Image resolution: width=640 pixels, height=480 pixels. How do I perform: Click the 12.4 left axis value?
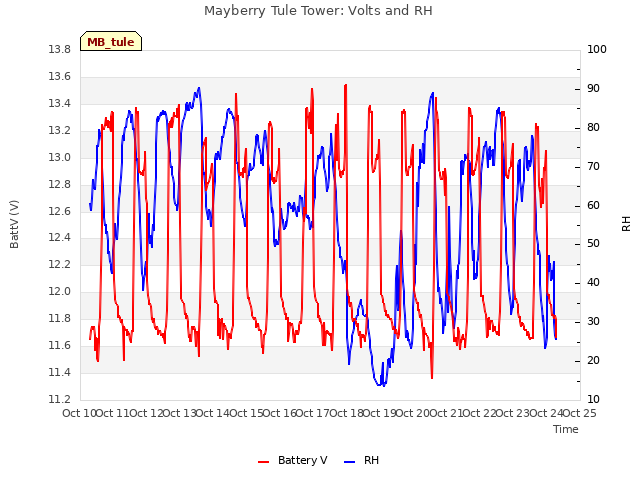click(x=60, y=238)
